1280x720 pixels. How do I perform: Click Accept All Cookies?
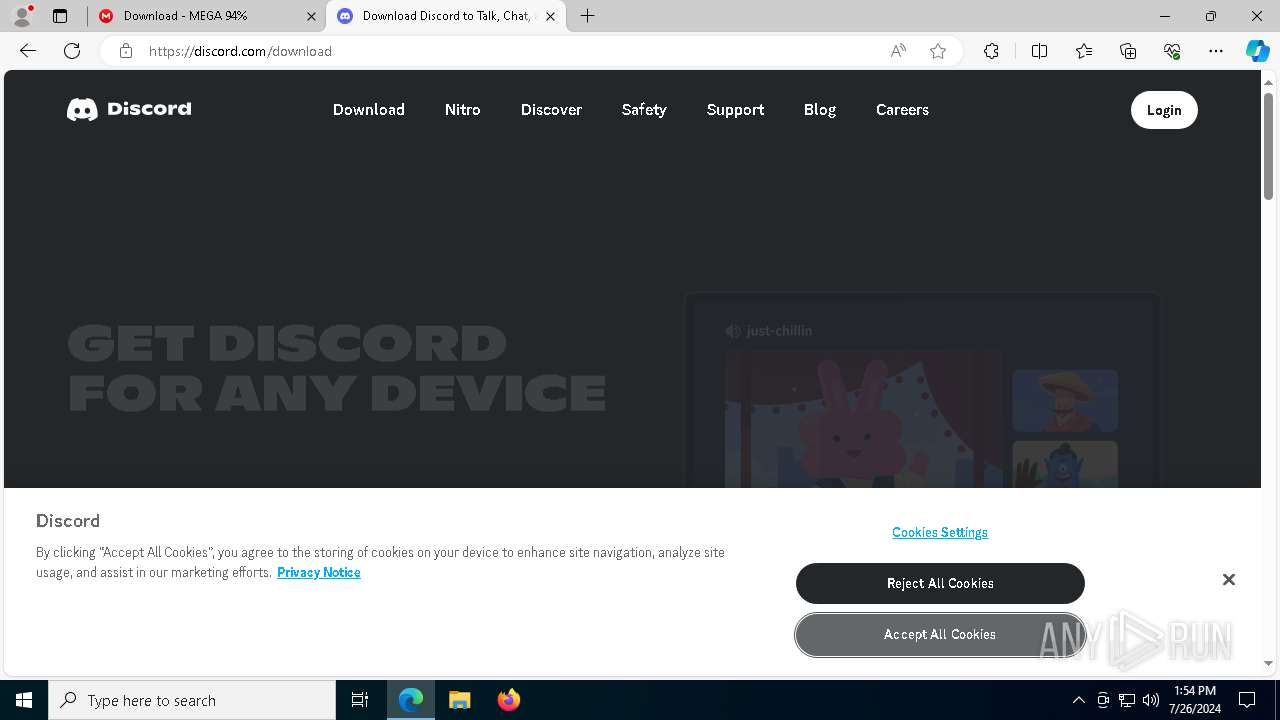[940, 634]
